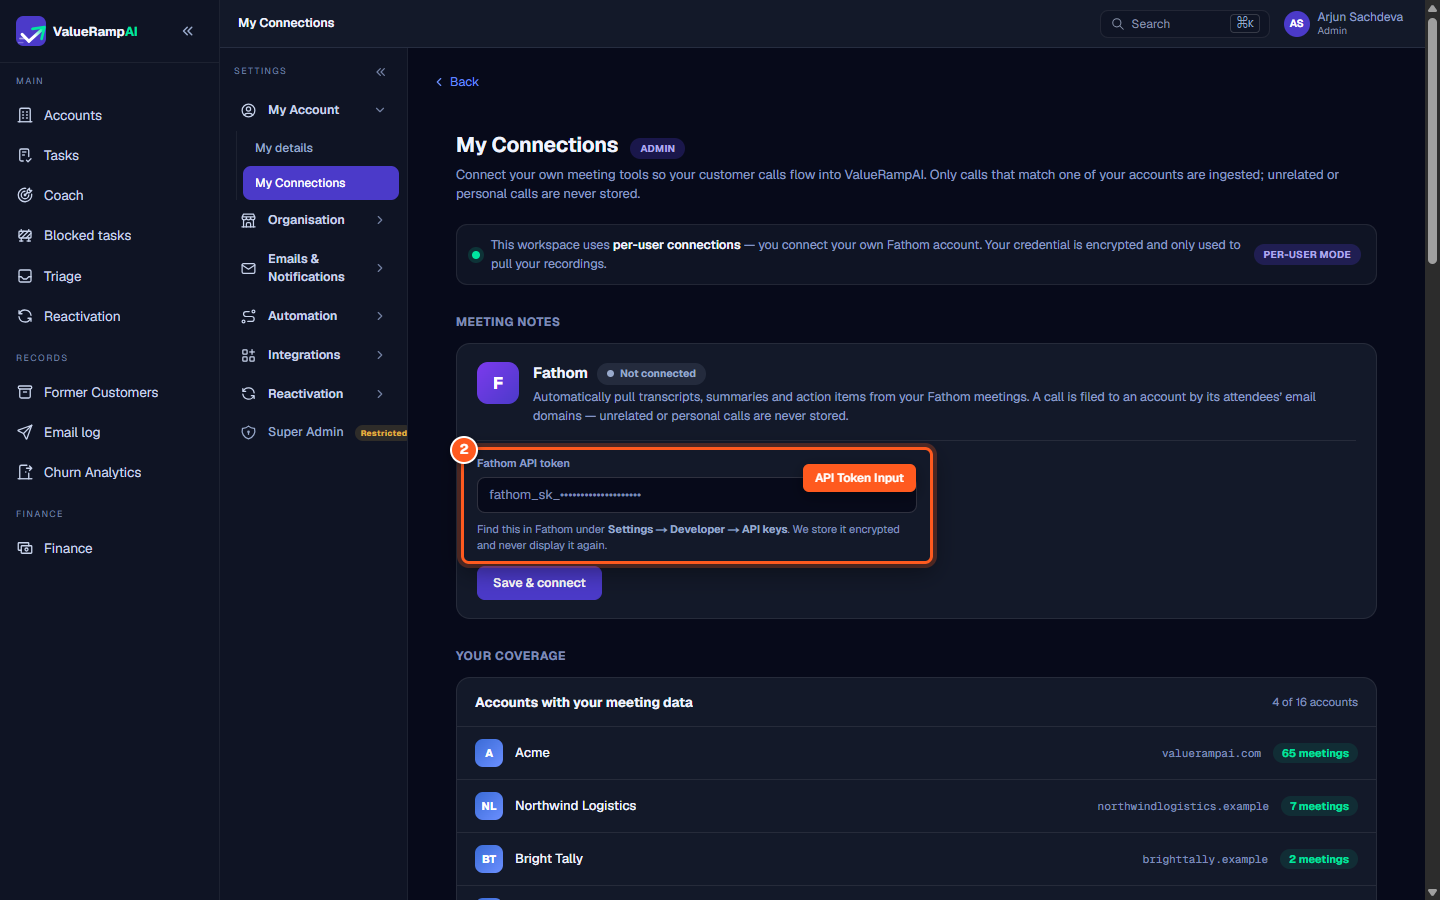The width and height of the screenshot is (1440, 900).
Task: Expand the settings Reactivation chevron
Action: point(380,394)
